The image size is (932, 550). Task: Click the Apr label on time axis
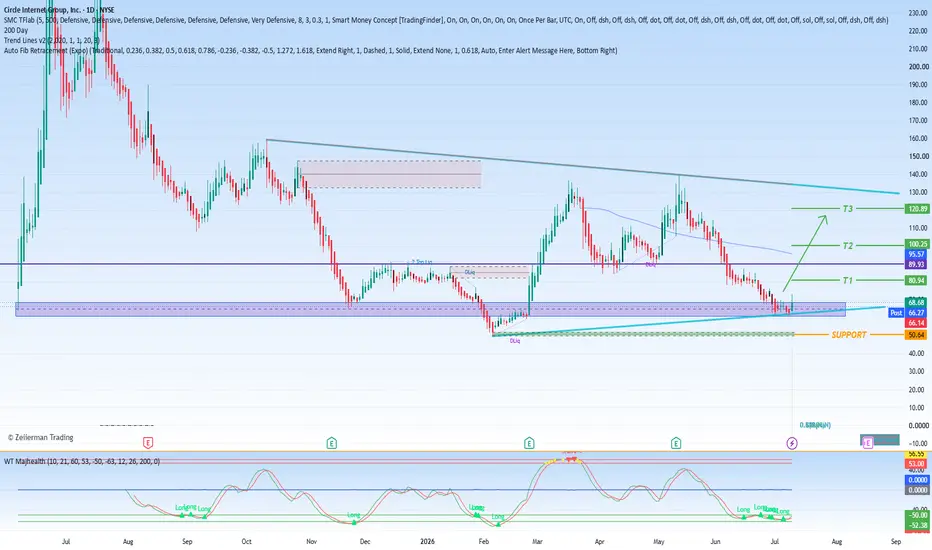(x=599, y=542)
